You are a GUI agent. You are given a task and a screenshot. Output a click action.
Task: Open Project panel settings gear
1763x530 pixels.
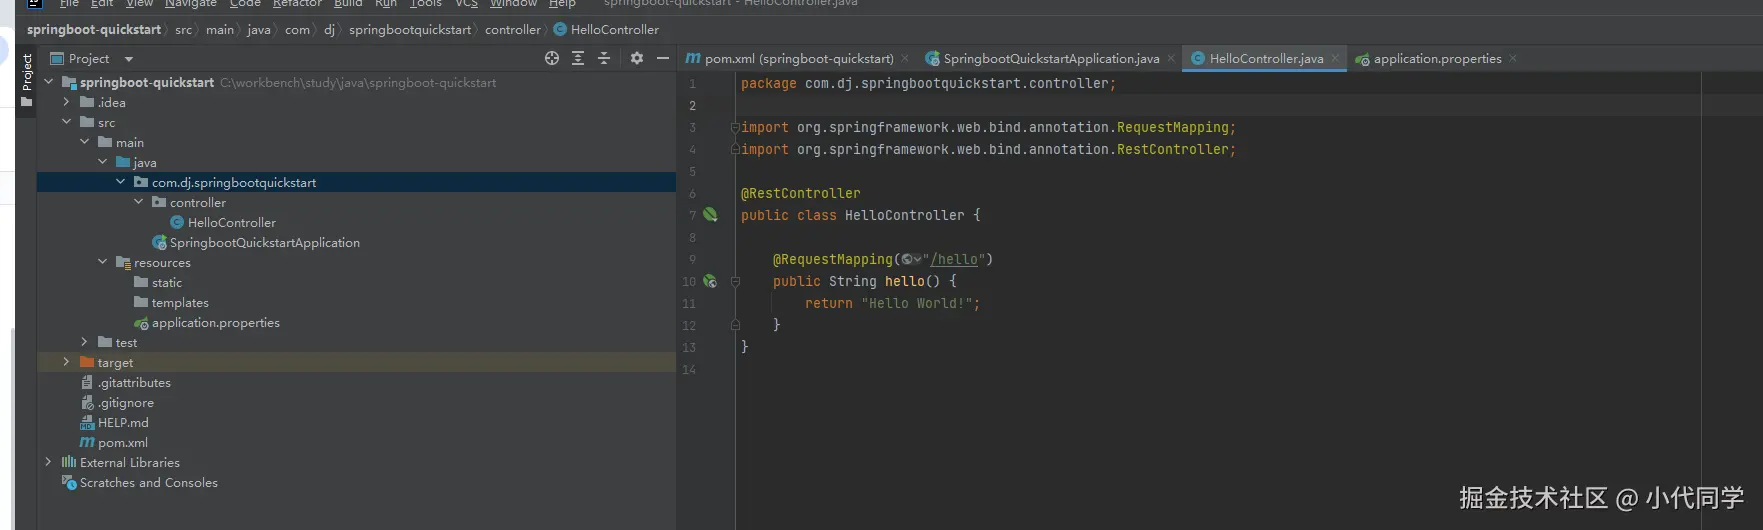tap(637, 58)
